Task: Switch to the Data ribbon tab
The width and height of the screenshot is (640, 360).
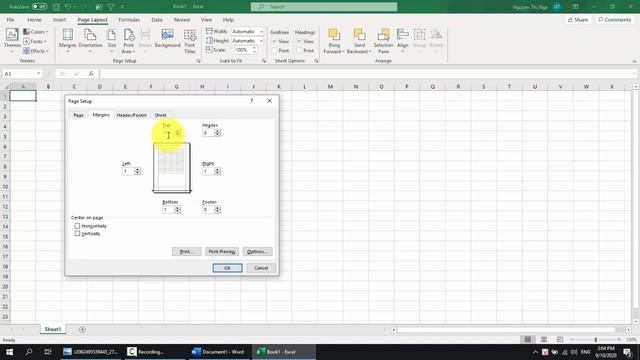Action: [x=157, y=20]
